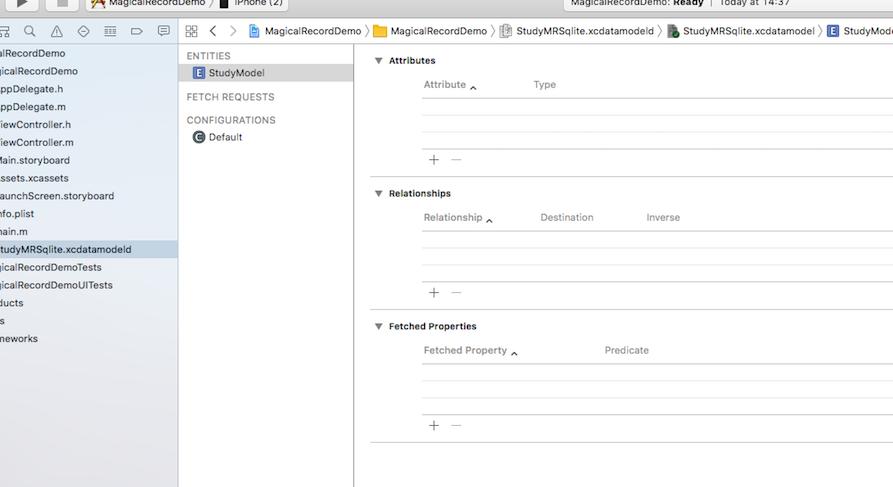Select StudyMRSqlite.xcdatamodeld in navigator
This screenshot has width=893, height=487.
coord(88,249)
